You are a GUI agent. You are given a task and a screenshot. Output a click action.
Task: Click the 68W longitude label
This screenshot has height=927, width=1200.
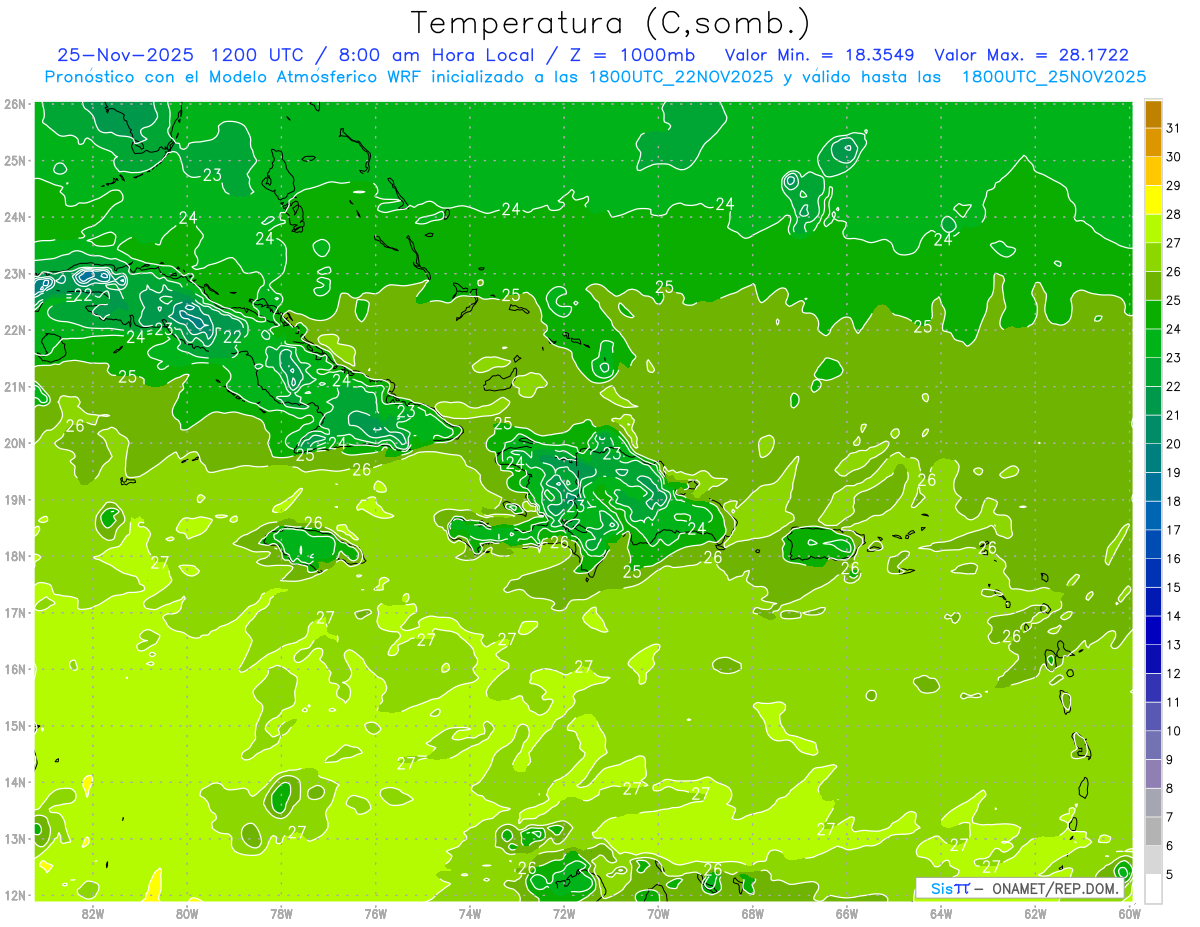coord(753,913)
